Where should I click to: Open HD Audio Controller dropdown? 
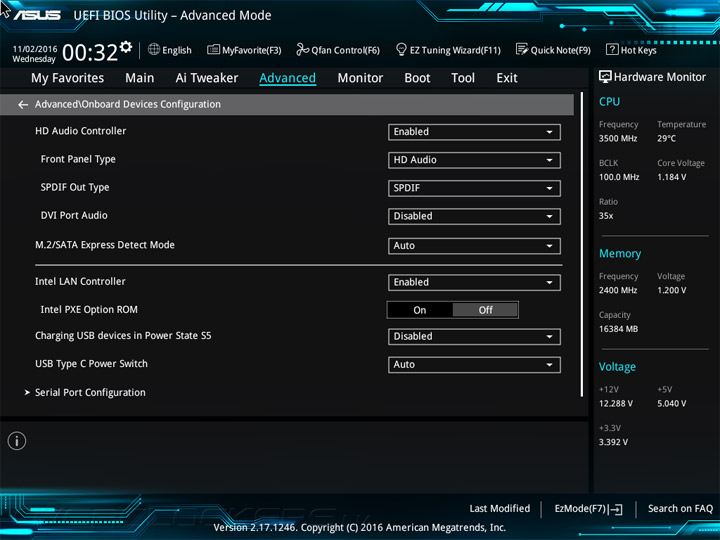(x=474, y=132)
